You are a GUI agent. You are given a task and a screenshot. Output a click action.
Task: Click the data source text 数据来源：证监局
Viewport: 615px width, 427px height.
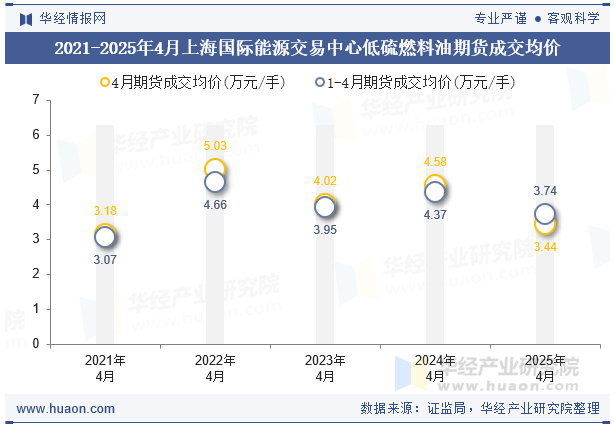pyautogui.click(x=413, y=409)
